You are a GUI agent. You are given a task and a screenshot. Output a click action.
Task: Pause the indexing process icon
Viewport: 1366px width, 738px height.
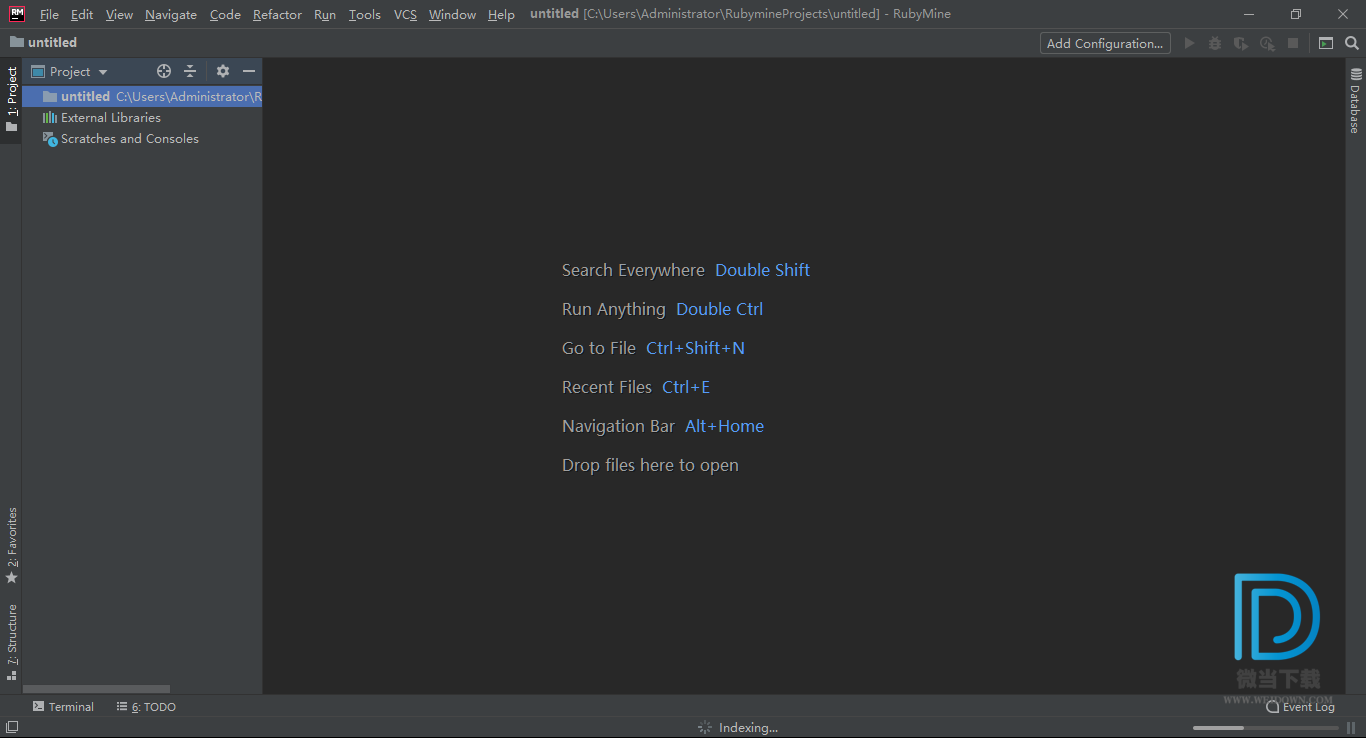1351,727
